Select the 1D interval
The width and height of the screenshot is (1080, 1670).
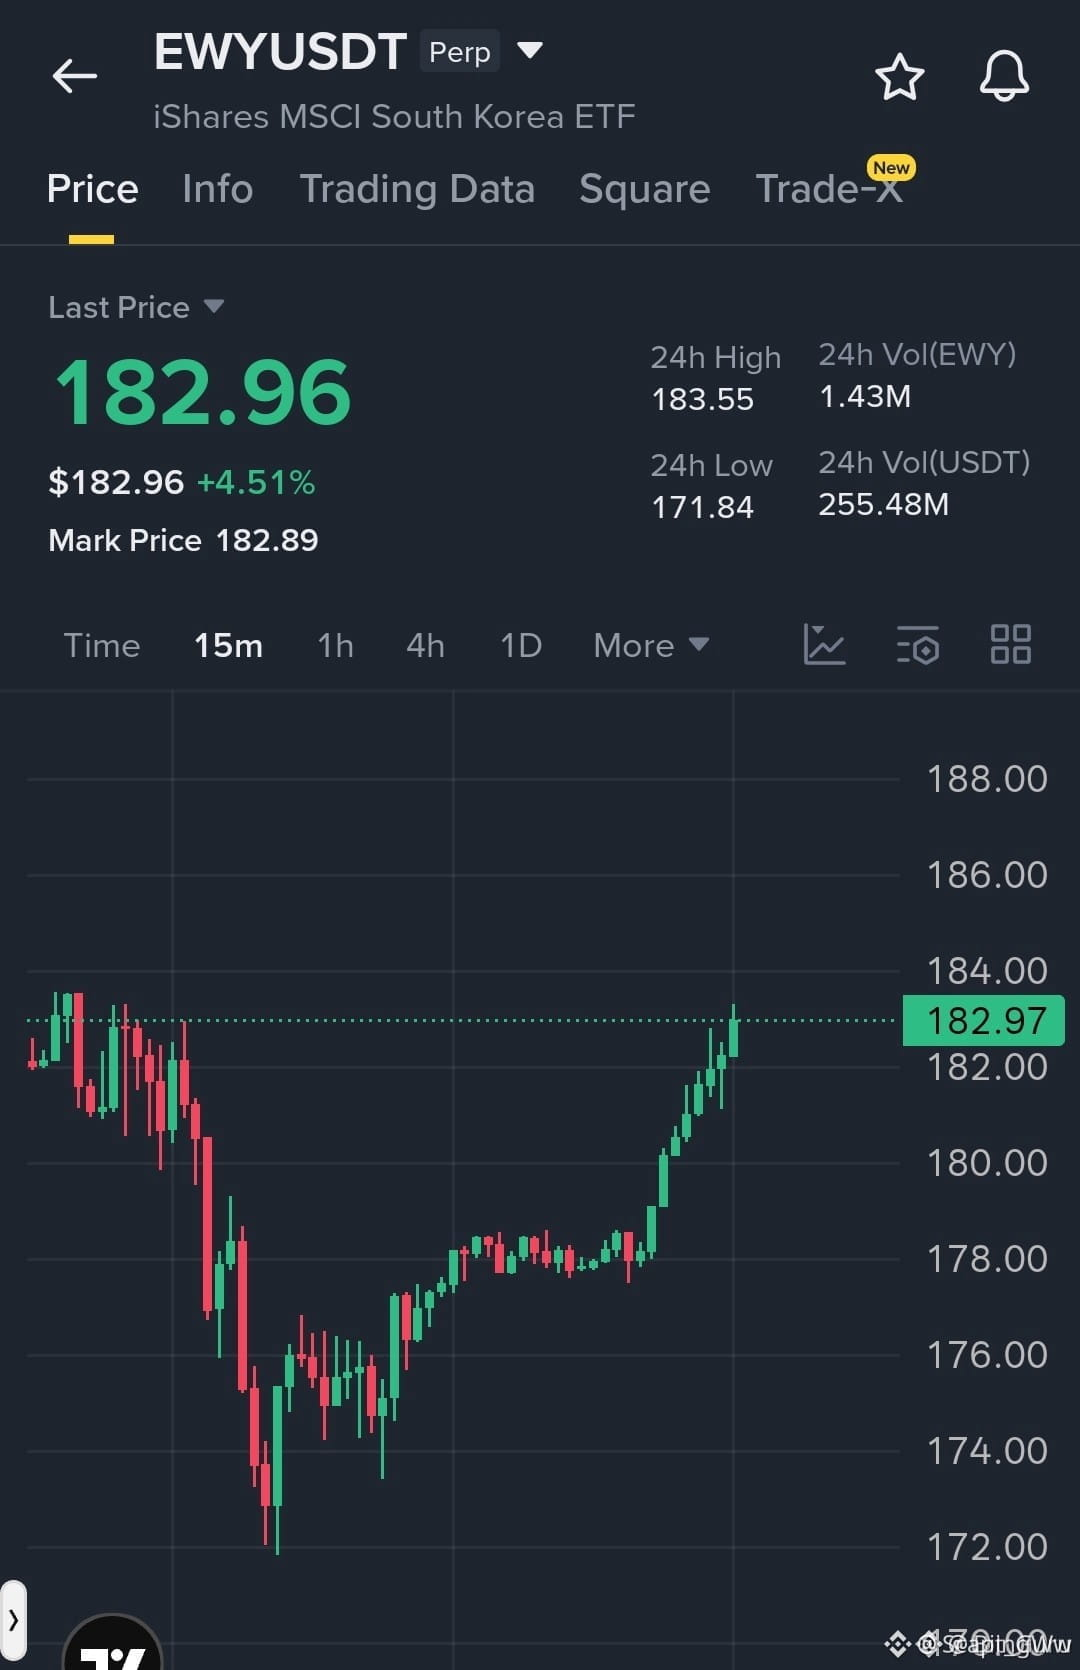(521, 645)
